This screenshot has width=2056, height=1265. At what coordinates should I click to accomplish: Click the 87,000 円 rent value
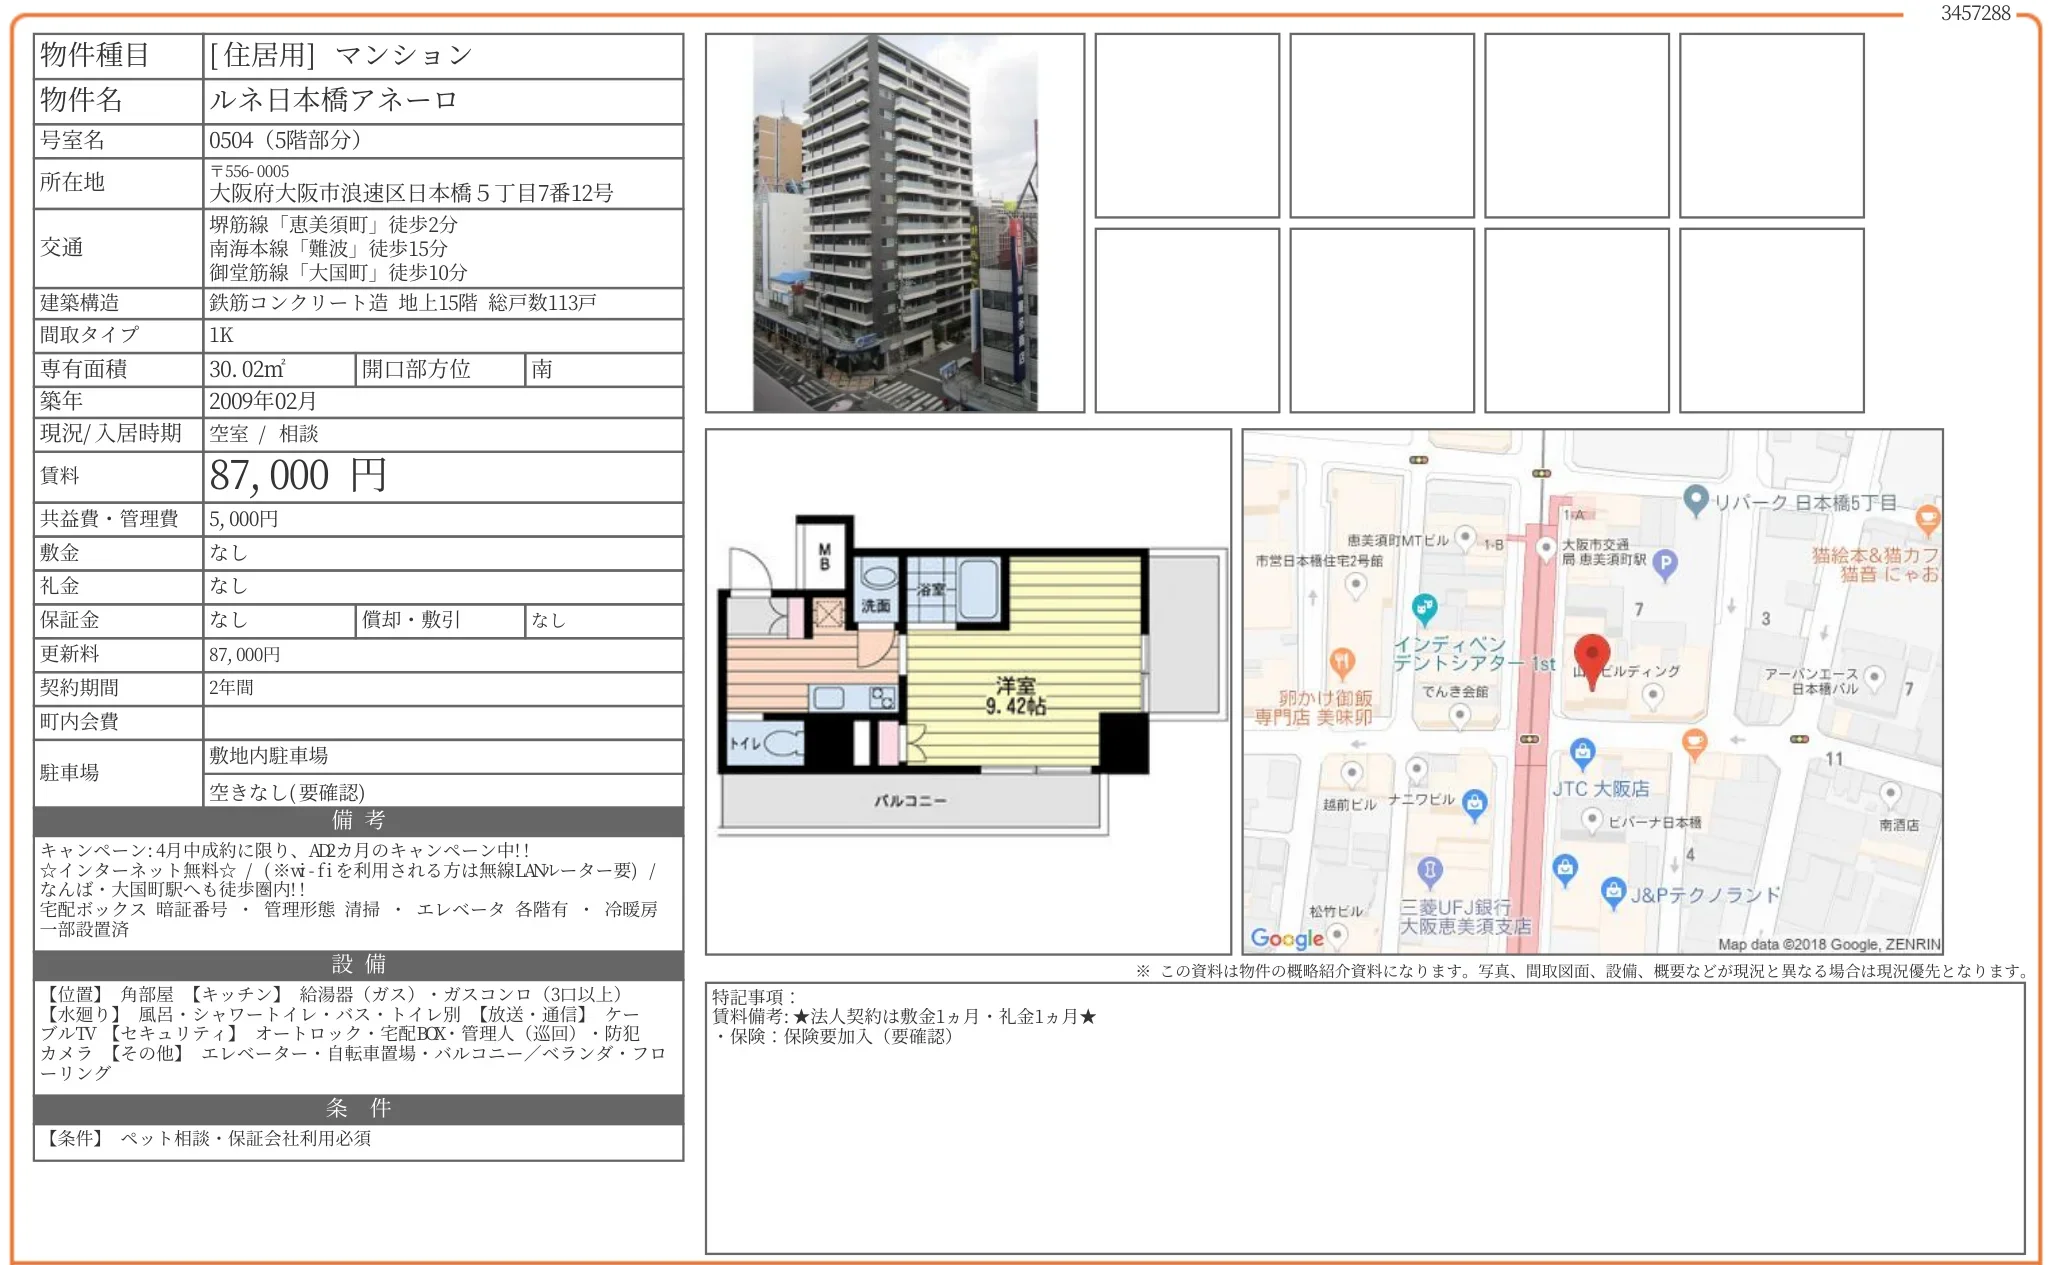click(298, 476)
